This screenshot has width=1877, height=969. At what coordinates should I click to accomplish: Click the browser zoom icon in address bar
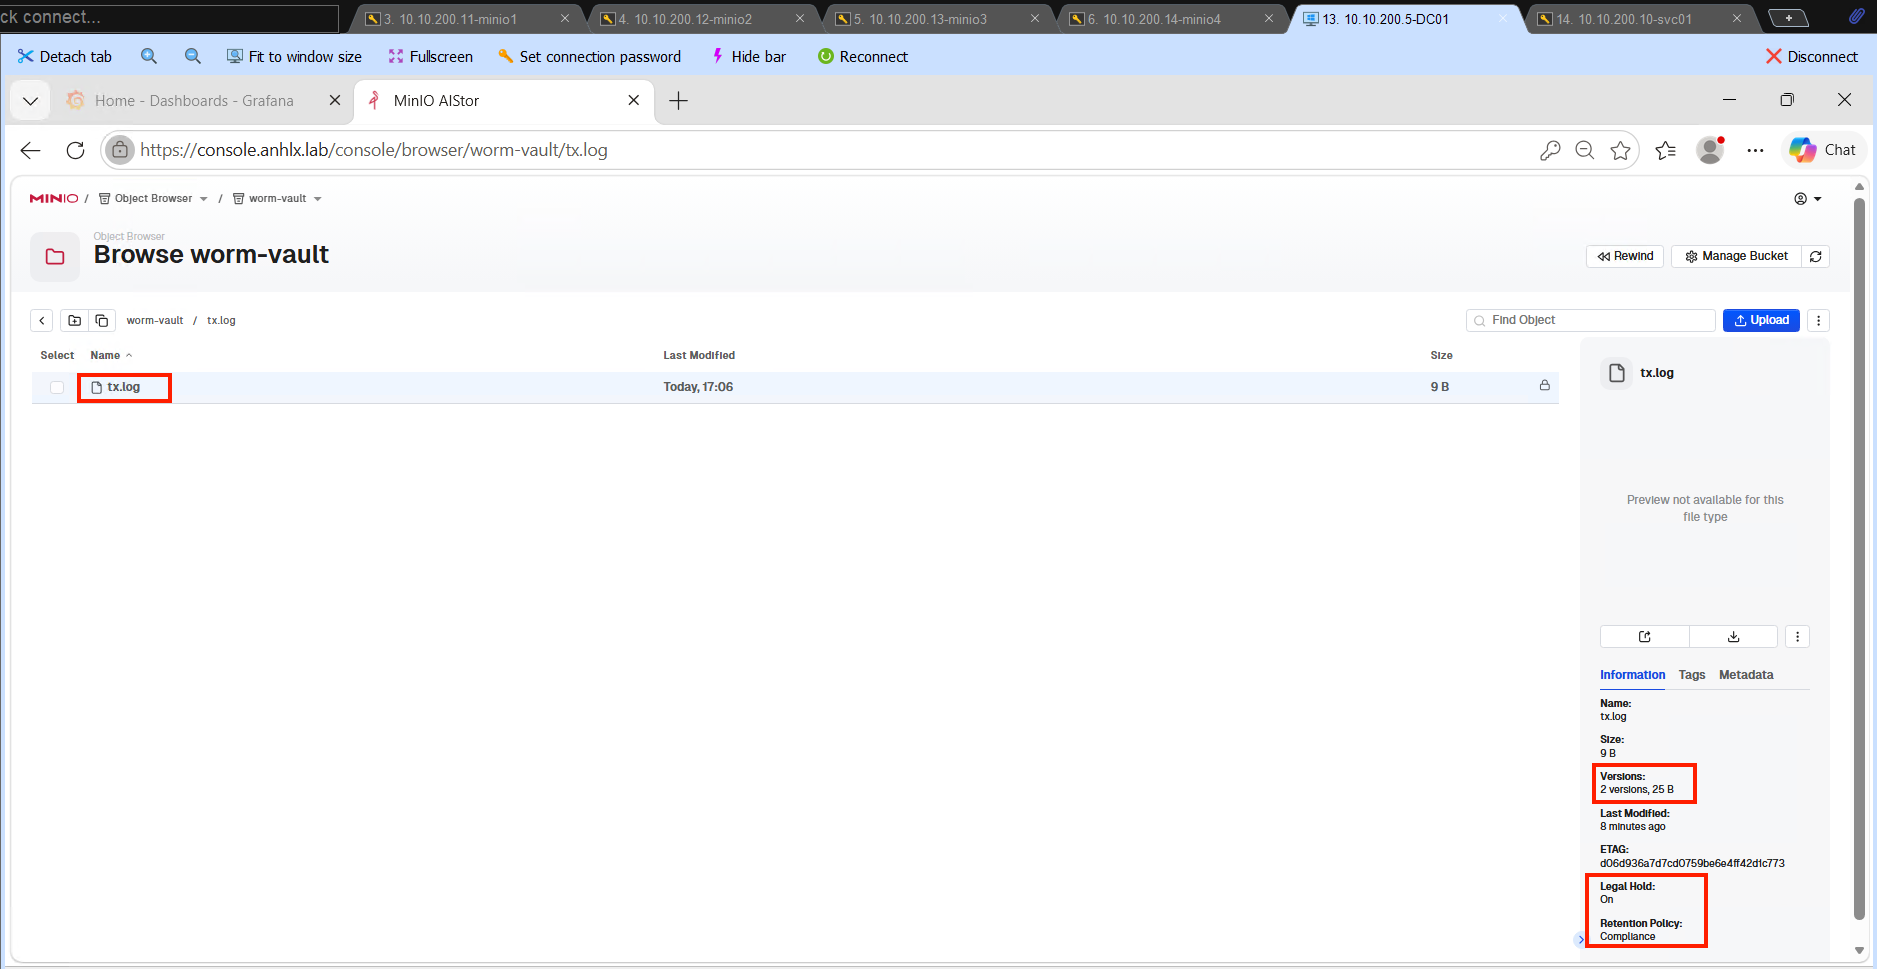tap(1585, 150)
